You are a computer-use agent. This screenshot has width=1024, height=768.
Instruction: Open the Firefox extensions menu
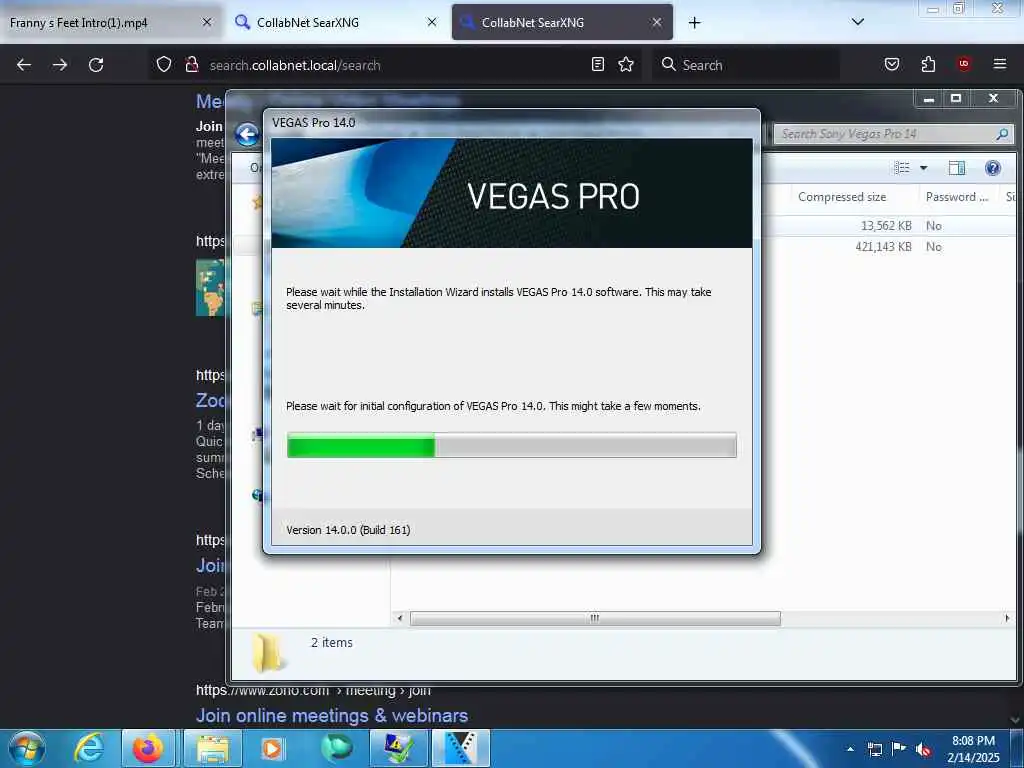pos(928,64)
